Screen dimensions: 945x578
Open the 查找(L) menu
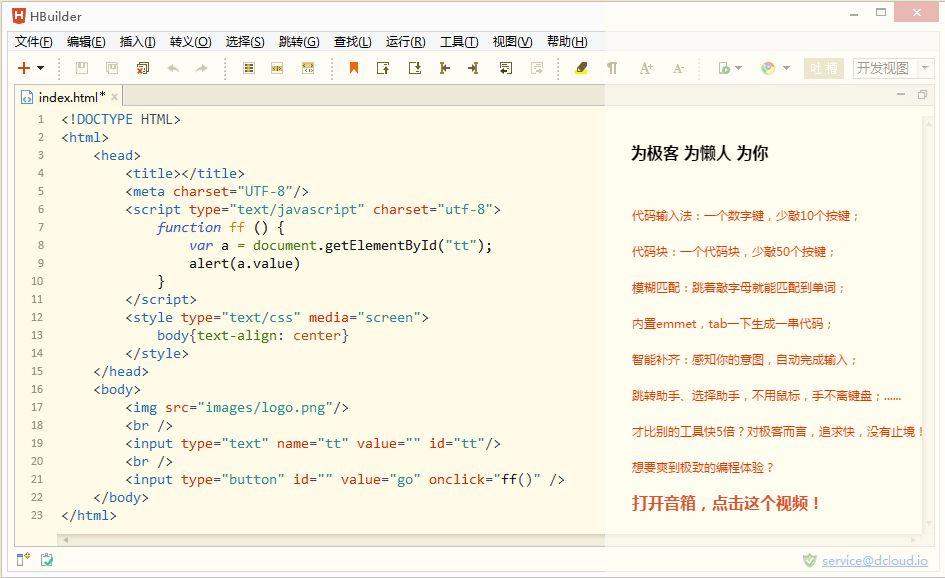(353, 42)
